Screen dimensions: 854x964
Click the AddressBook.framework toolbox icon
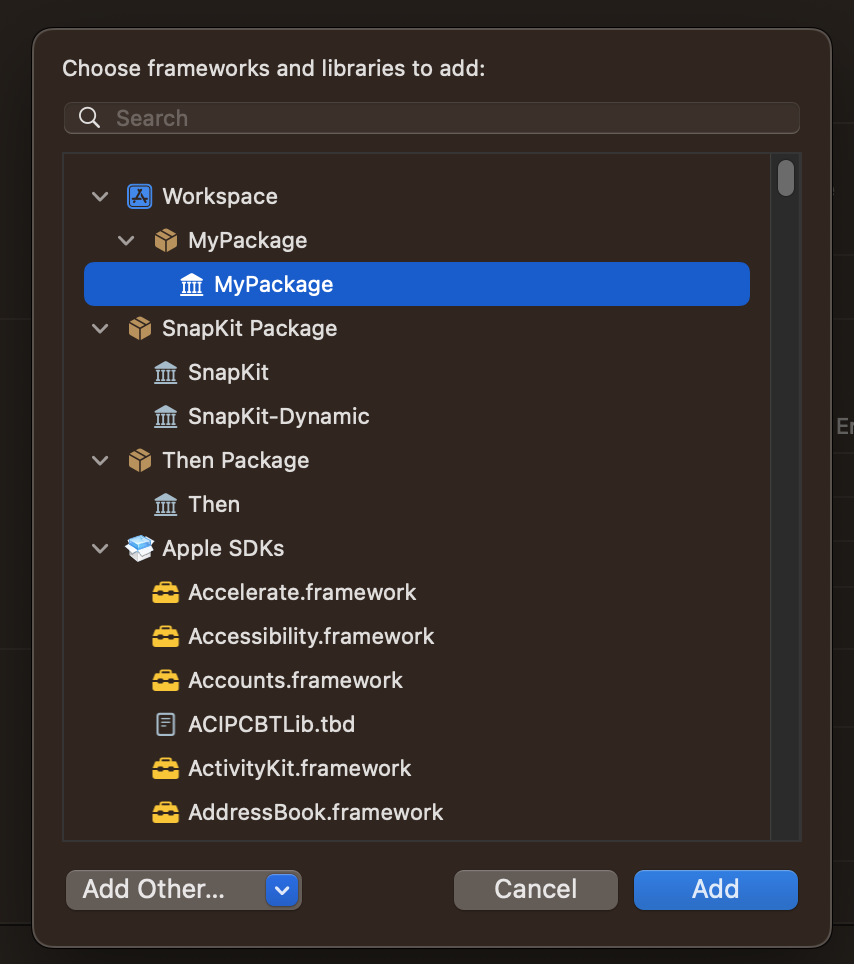tap(165, 813)
